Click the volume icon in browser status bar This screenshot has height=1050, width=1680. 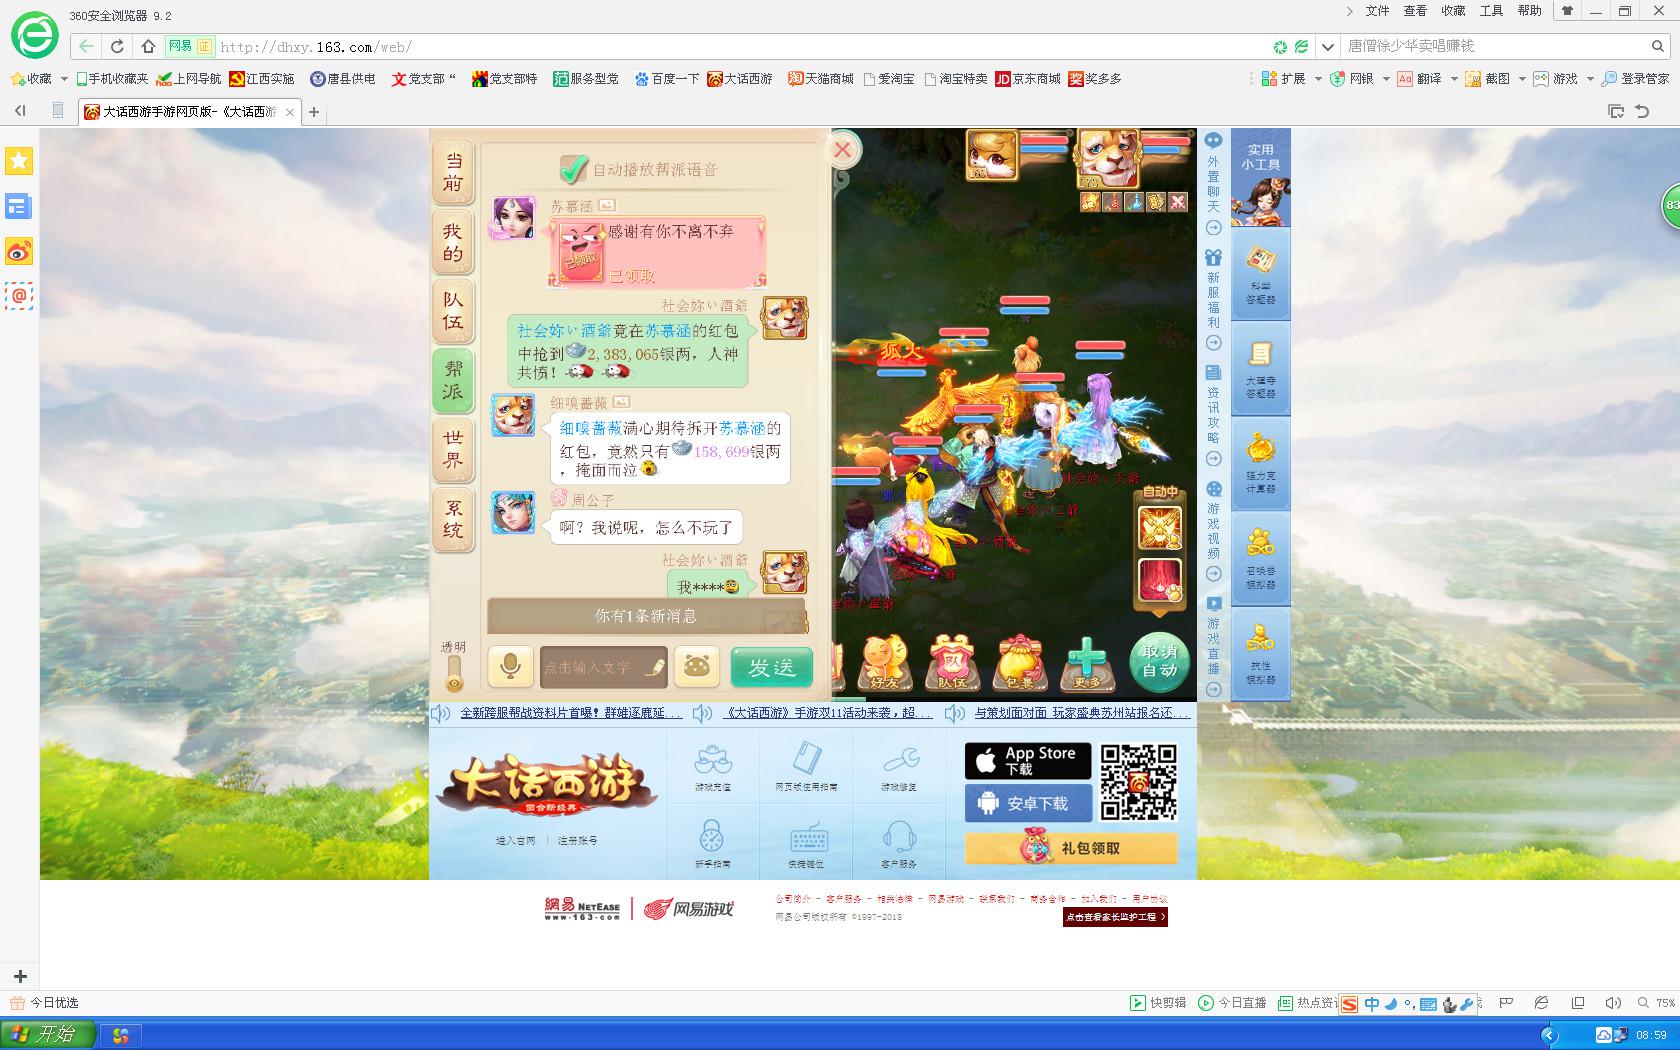1612,1002
